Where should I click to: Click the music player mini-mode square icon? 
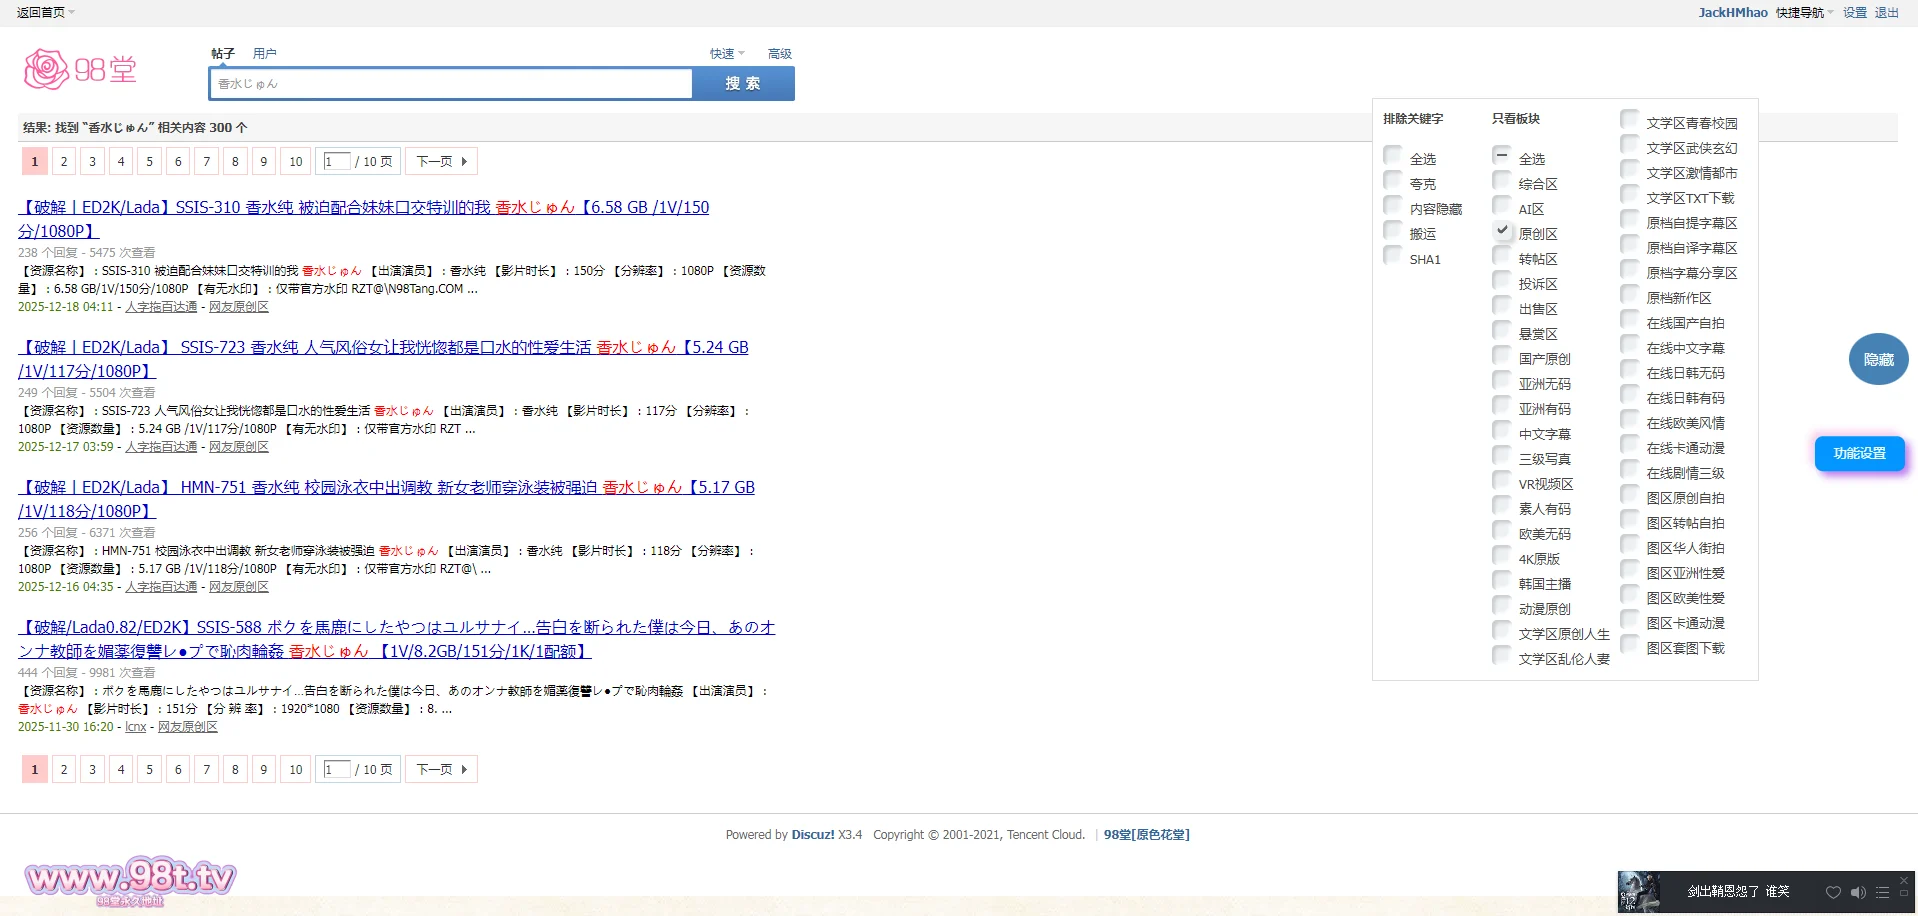point(1904,893)
